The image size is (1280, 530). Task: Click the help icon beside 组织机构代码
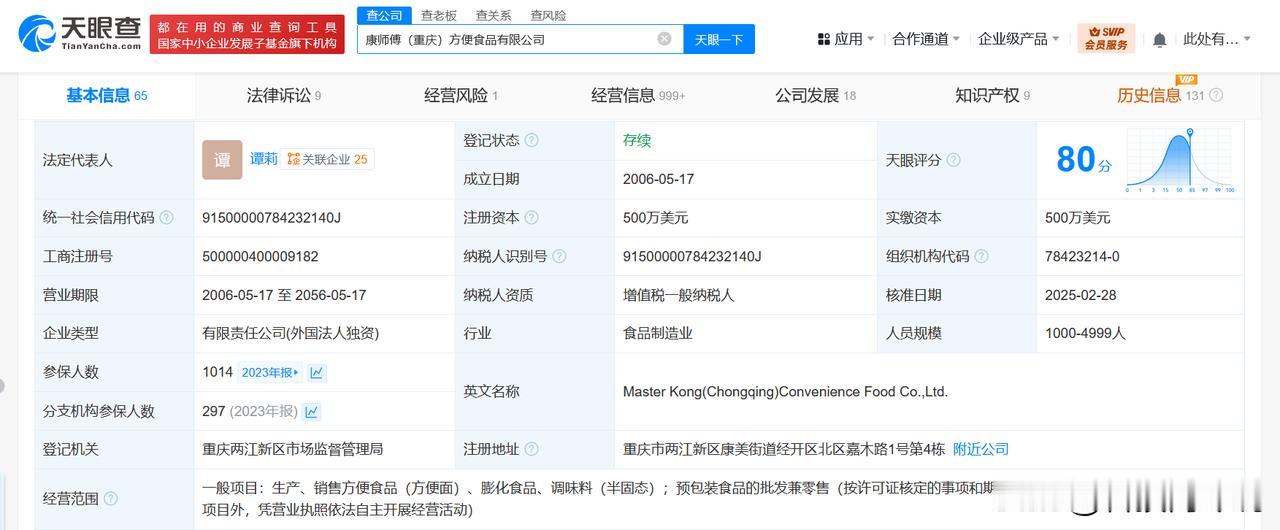tap(981, 256)
